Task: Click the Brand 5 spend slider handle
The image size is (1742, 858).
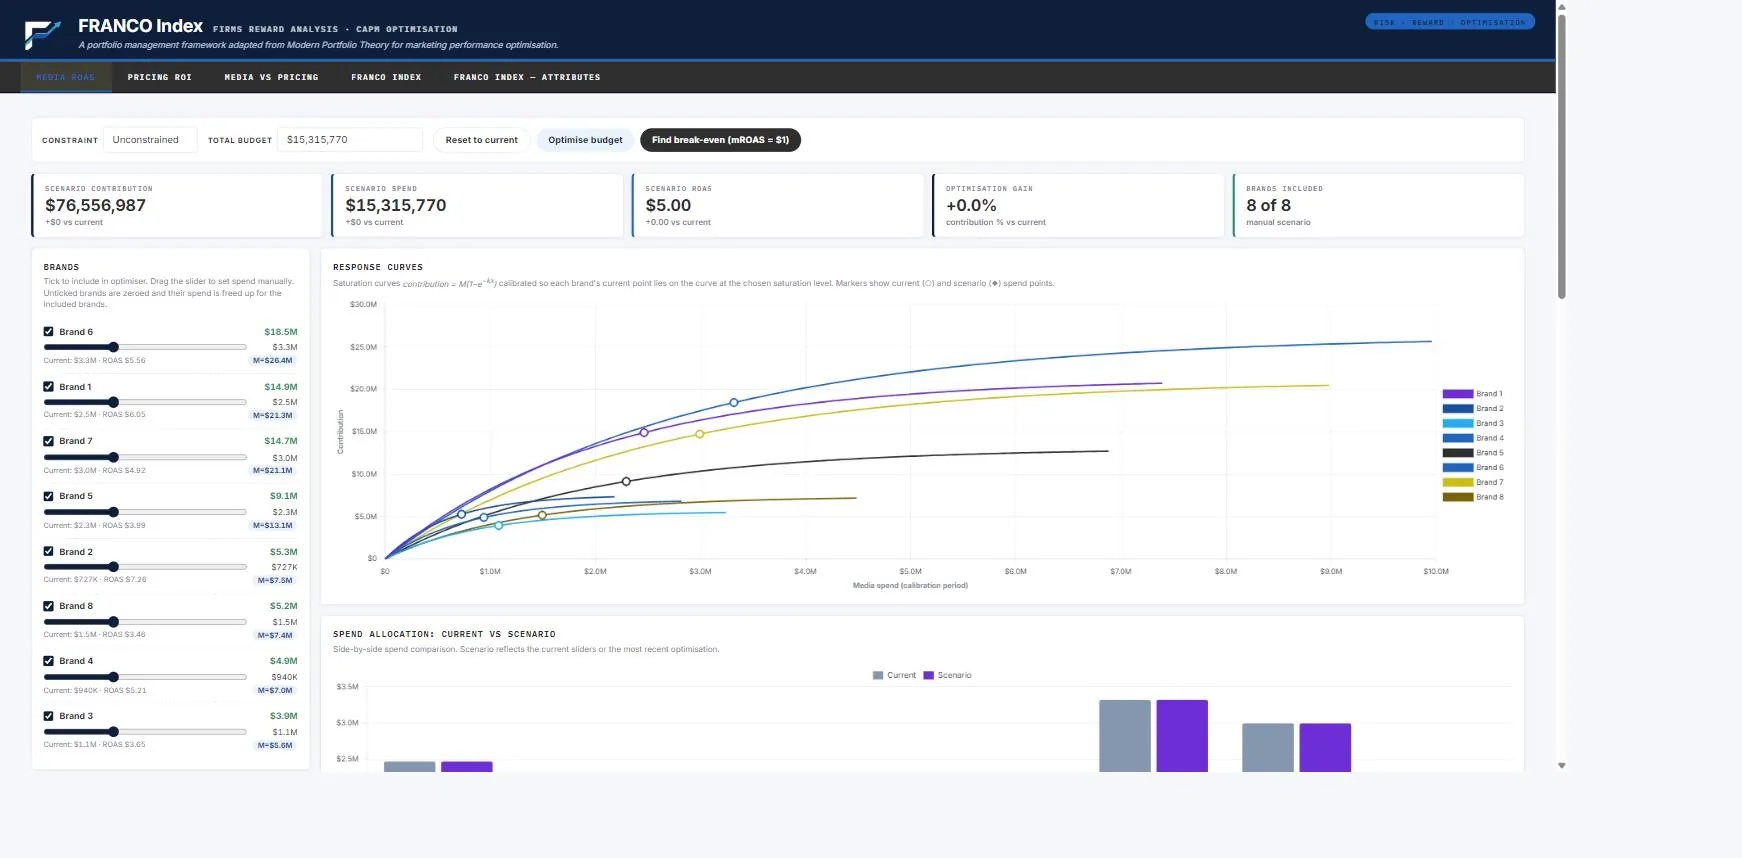Action: [x=113, y=512]
